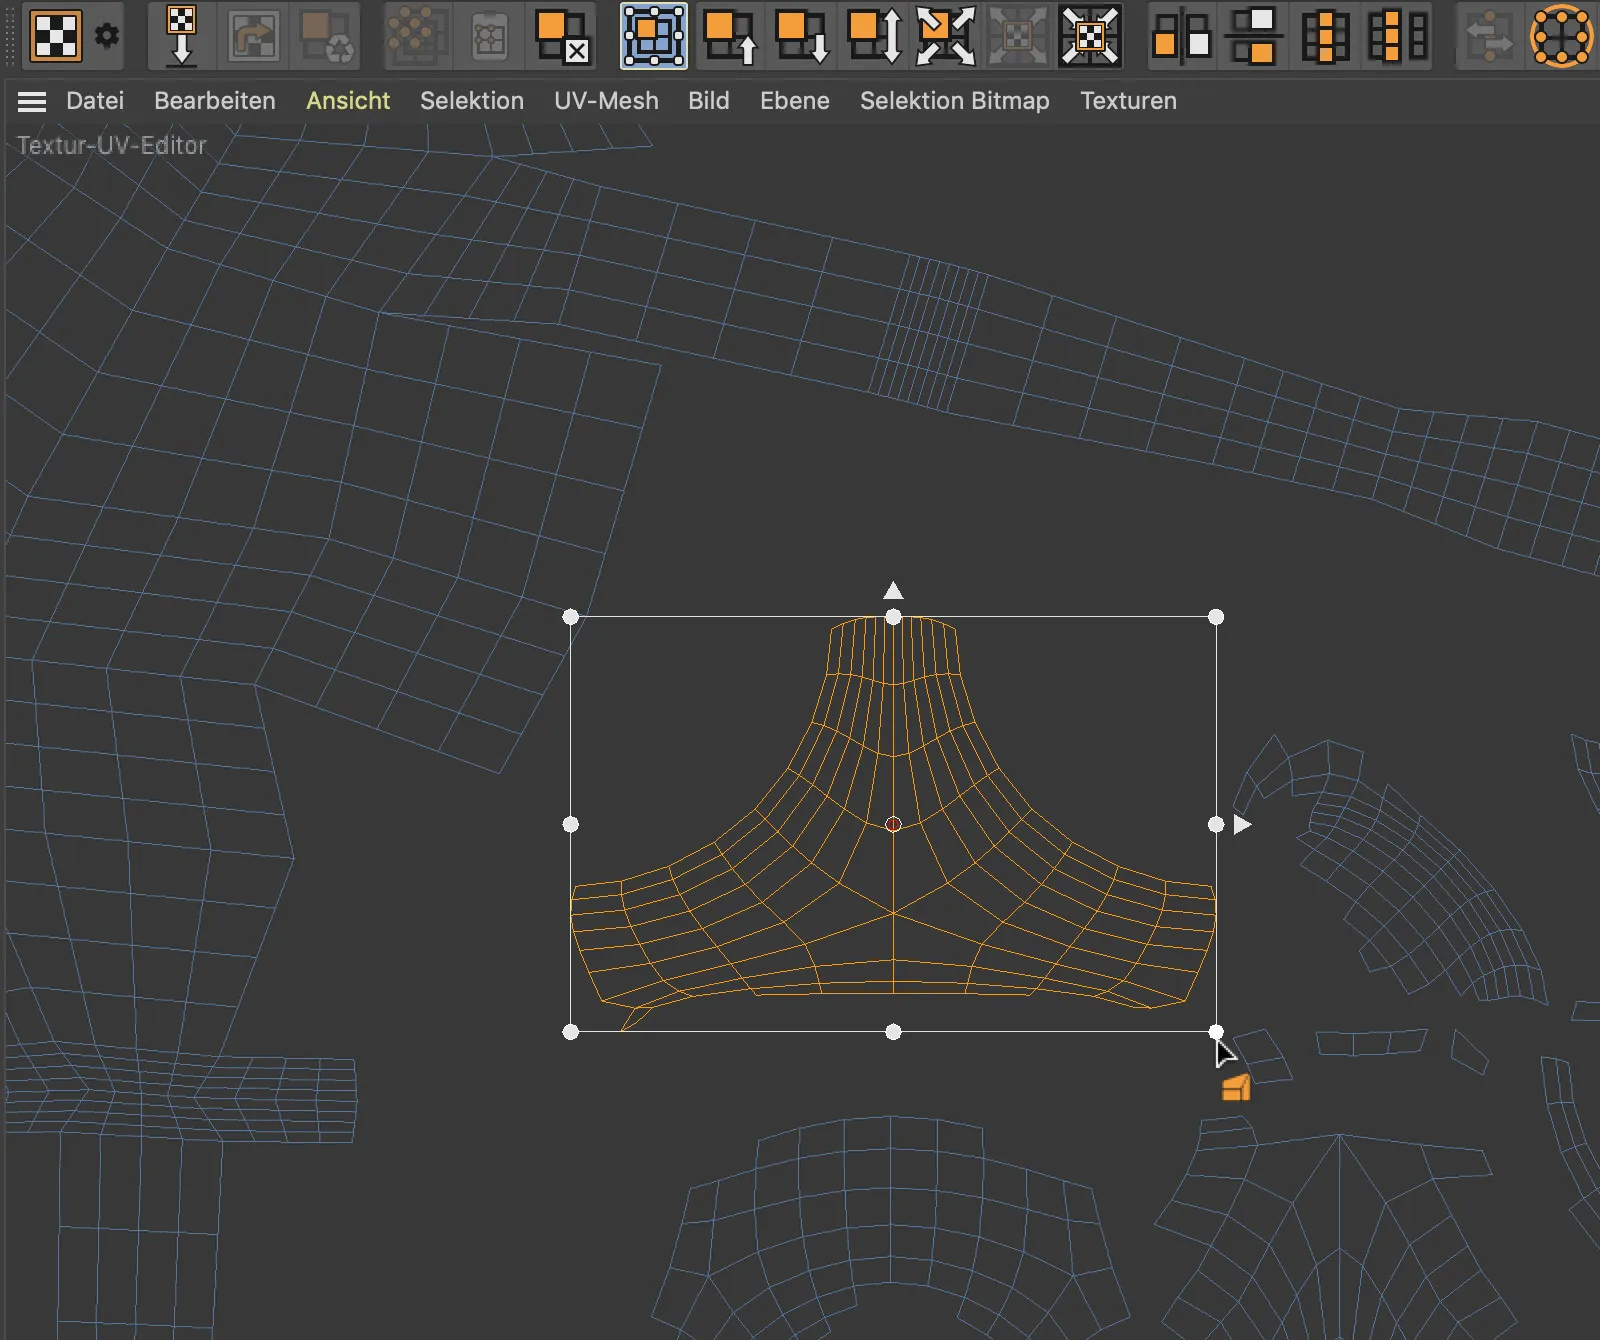The height and width of the screenshot is (1340, 1600).
Task: Click the orange square with down arrow icon
Action: (802, 36)
